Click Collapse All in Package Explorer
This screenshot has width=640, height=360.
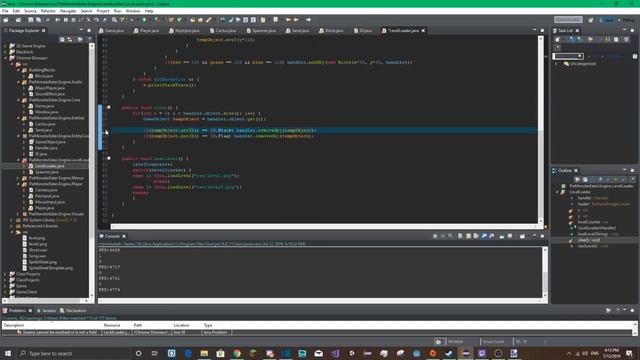[62, 39]
